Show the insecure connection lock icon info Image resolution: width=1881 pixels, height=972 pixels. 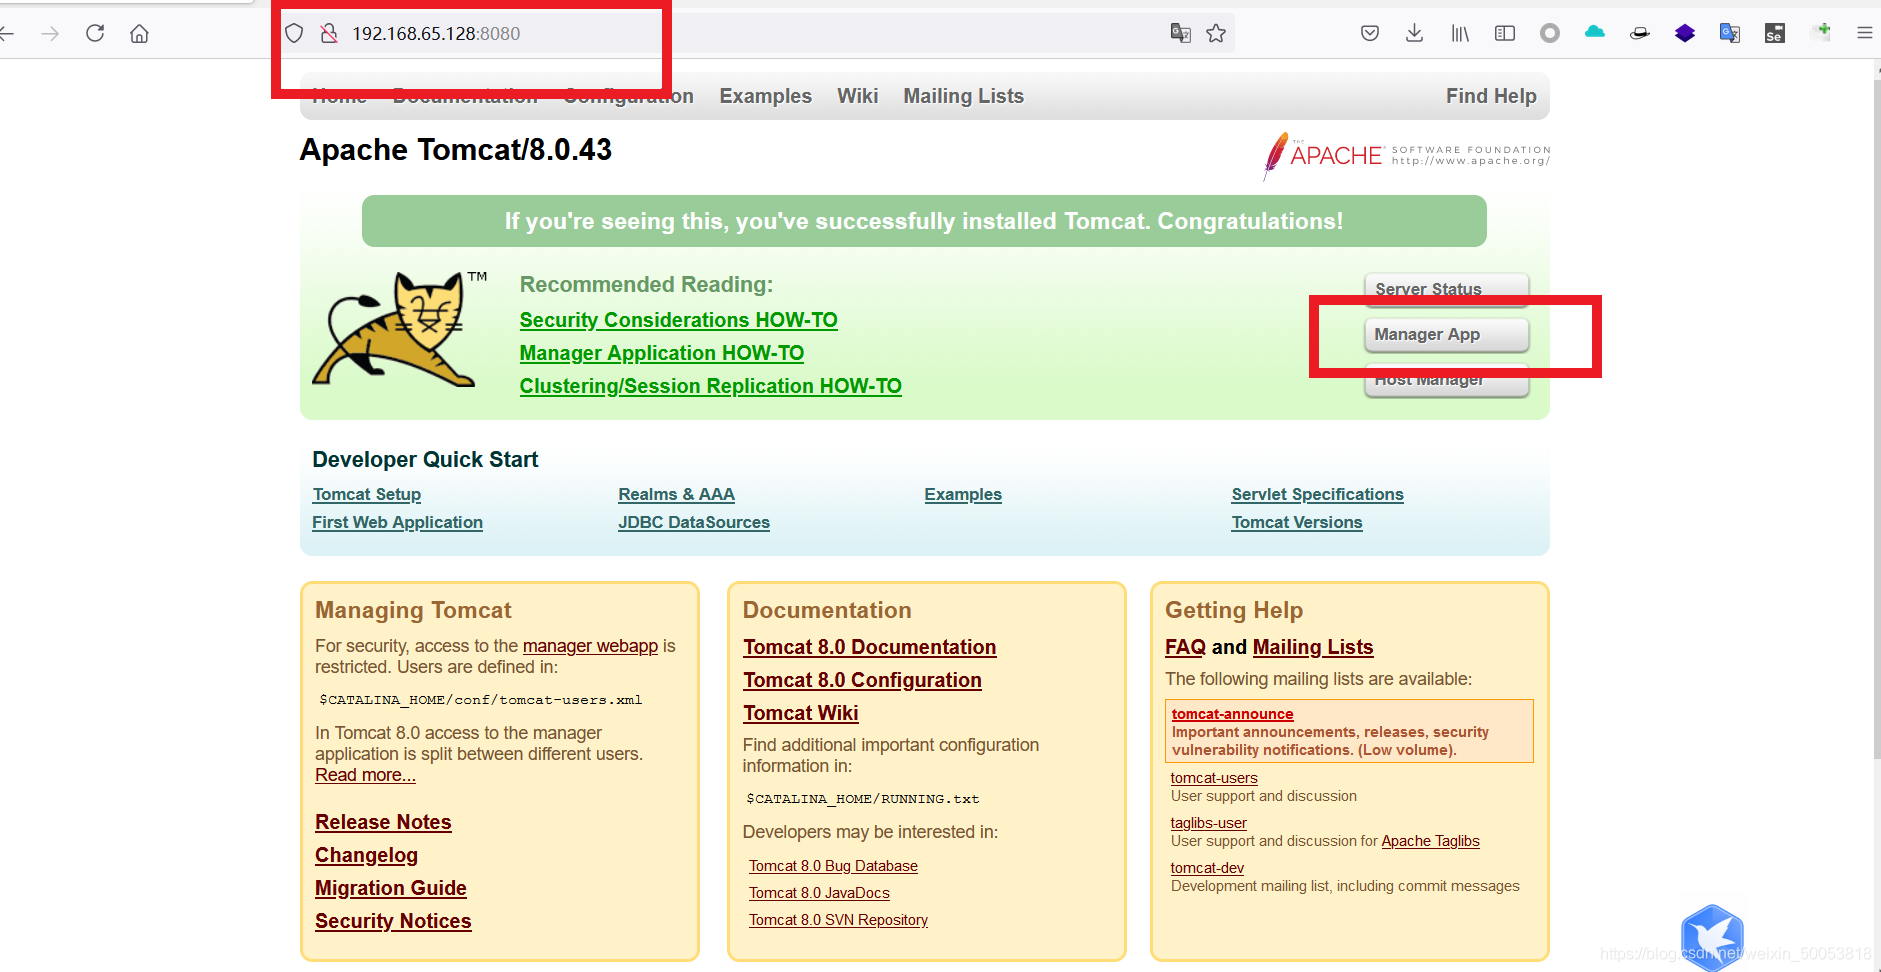tap(328, 34)
